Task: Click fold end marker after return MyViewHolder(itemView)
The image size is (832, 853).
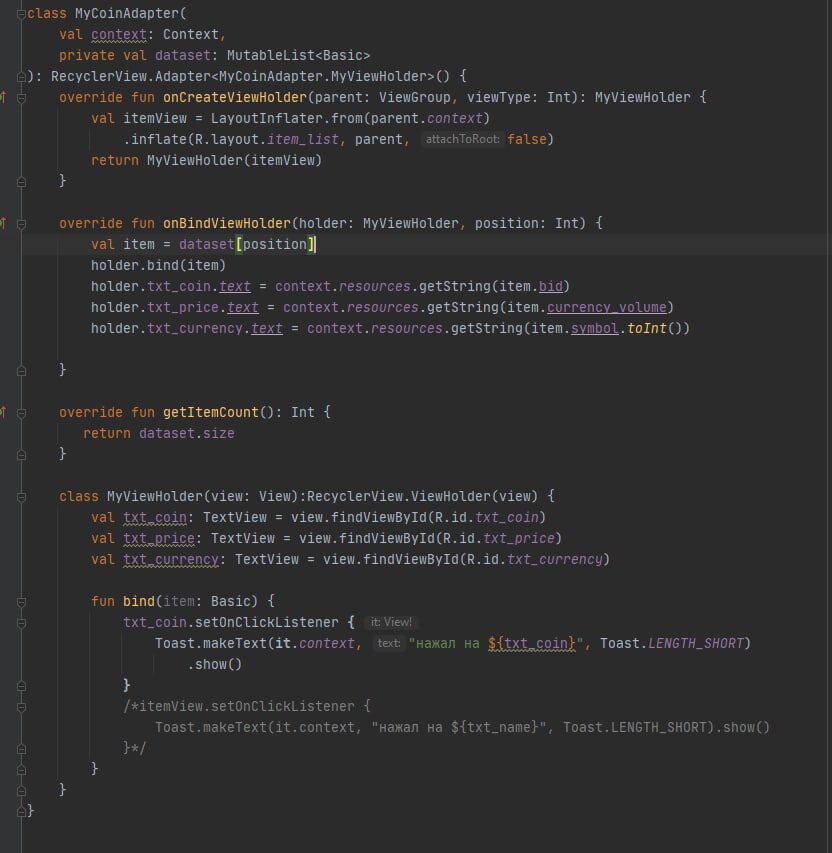Action: (21, 182)
